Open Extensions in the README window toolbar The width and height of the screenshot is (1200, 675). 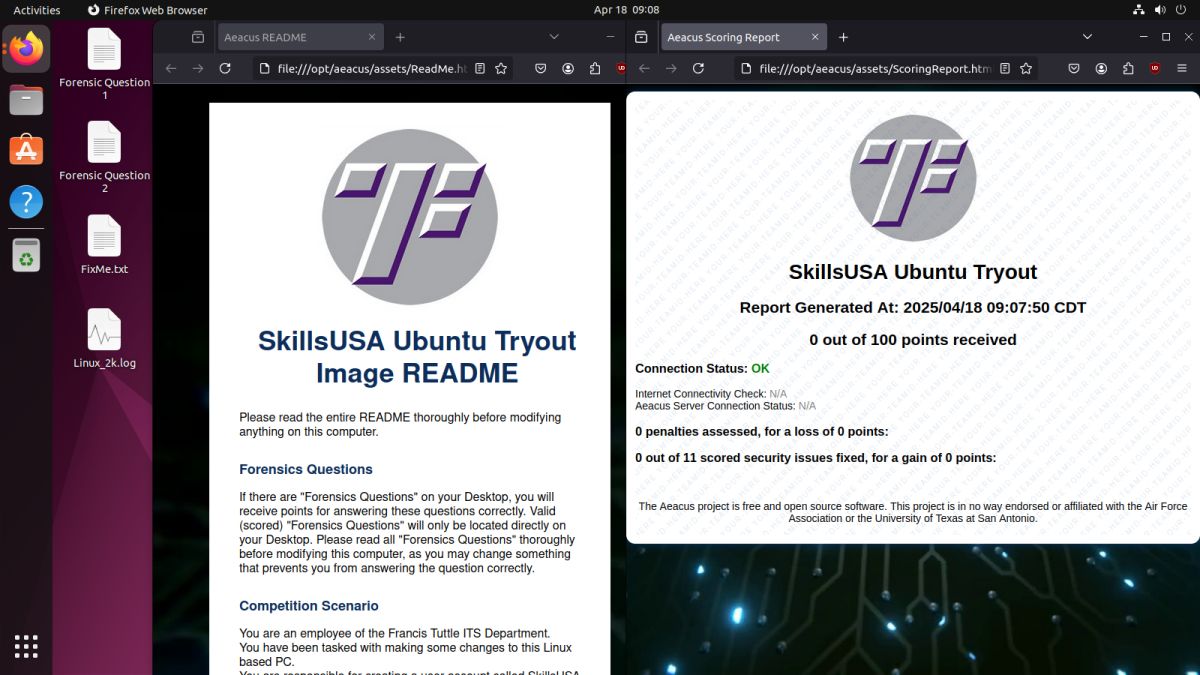pyautogui.click(x=595, y=69)
